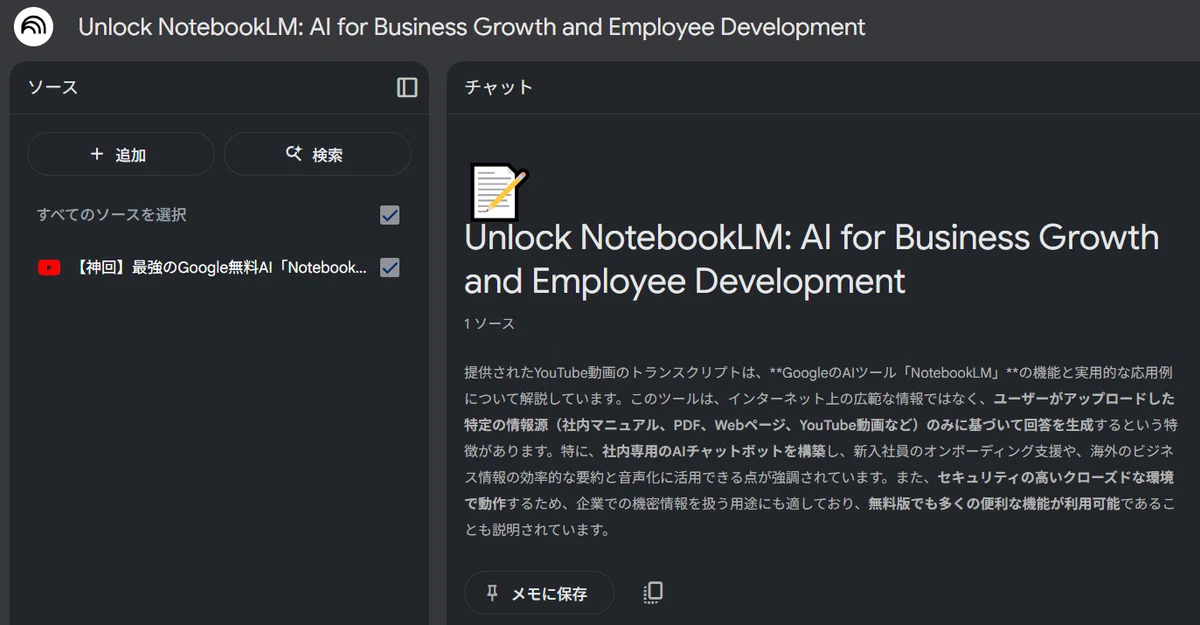
Task: Select the large chat notebook title heading
Action: pyautogui.click(x=811, y=259)
